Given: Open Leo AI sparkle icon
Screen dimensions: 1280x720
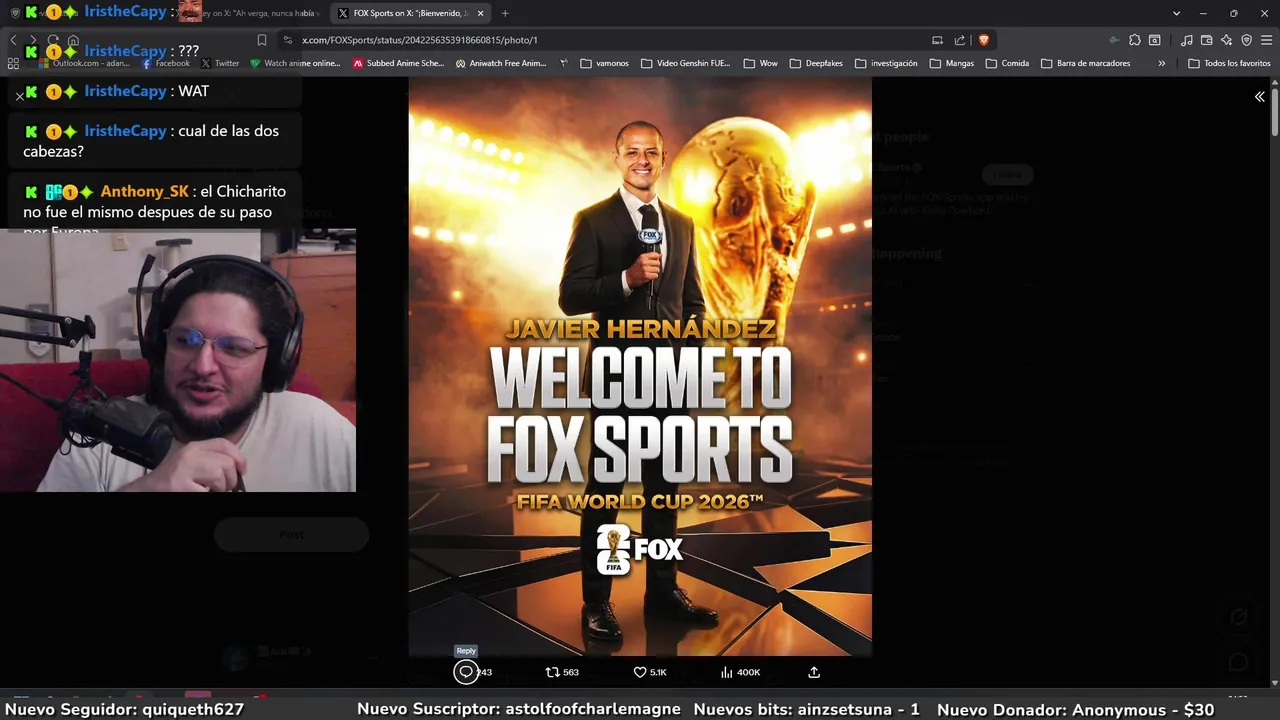Looking at the screenshot, I should (x=1227, y=40).
